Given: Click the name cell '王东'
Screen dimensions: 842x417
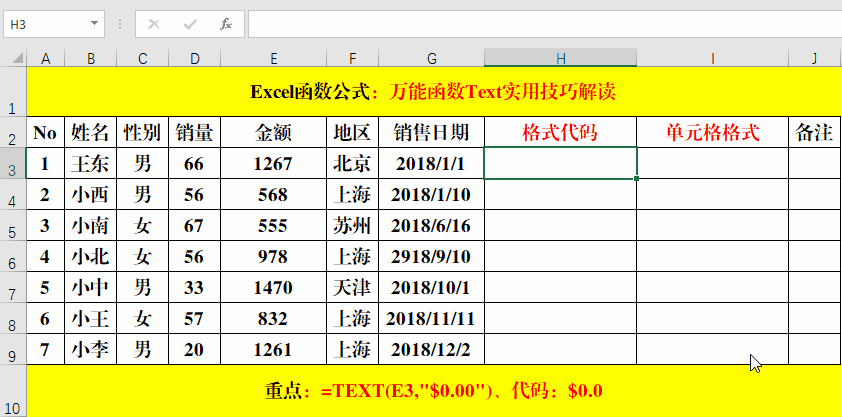Looking at the screenshot, I should pos(91,163).
